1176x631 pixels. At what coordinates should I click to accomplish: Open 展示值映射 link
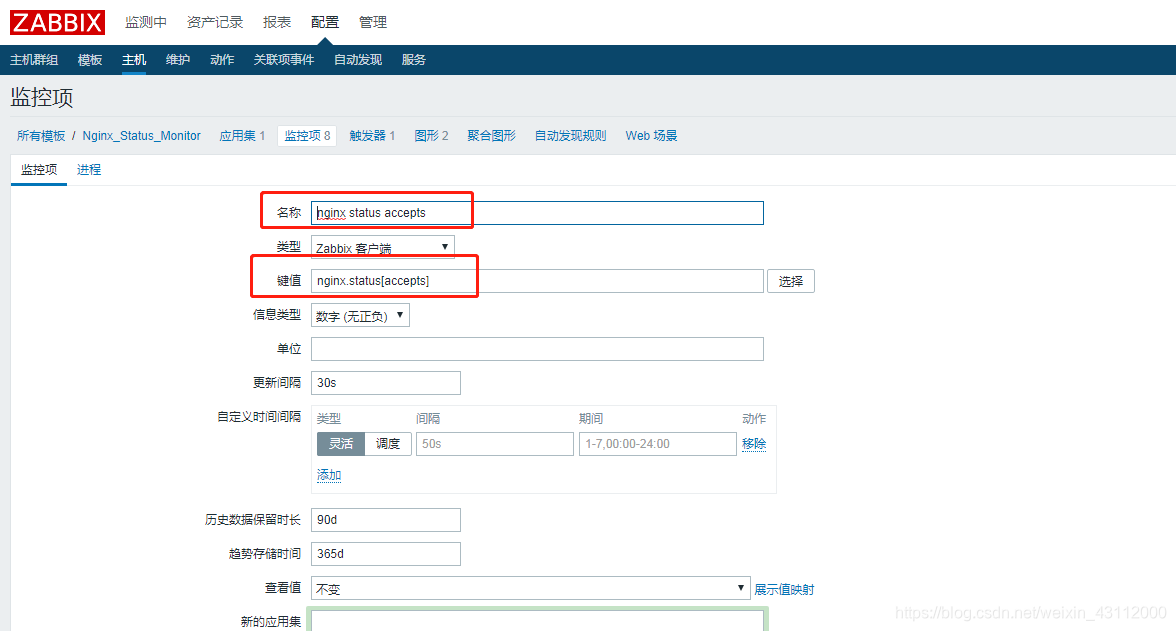pyautogui.click(x=784, y=589)
